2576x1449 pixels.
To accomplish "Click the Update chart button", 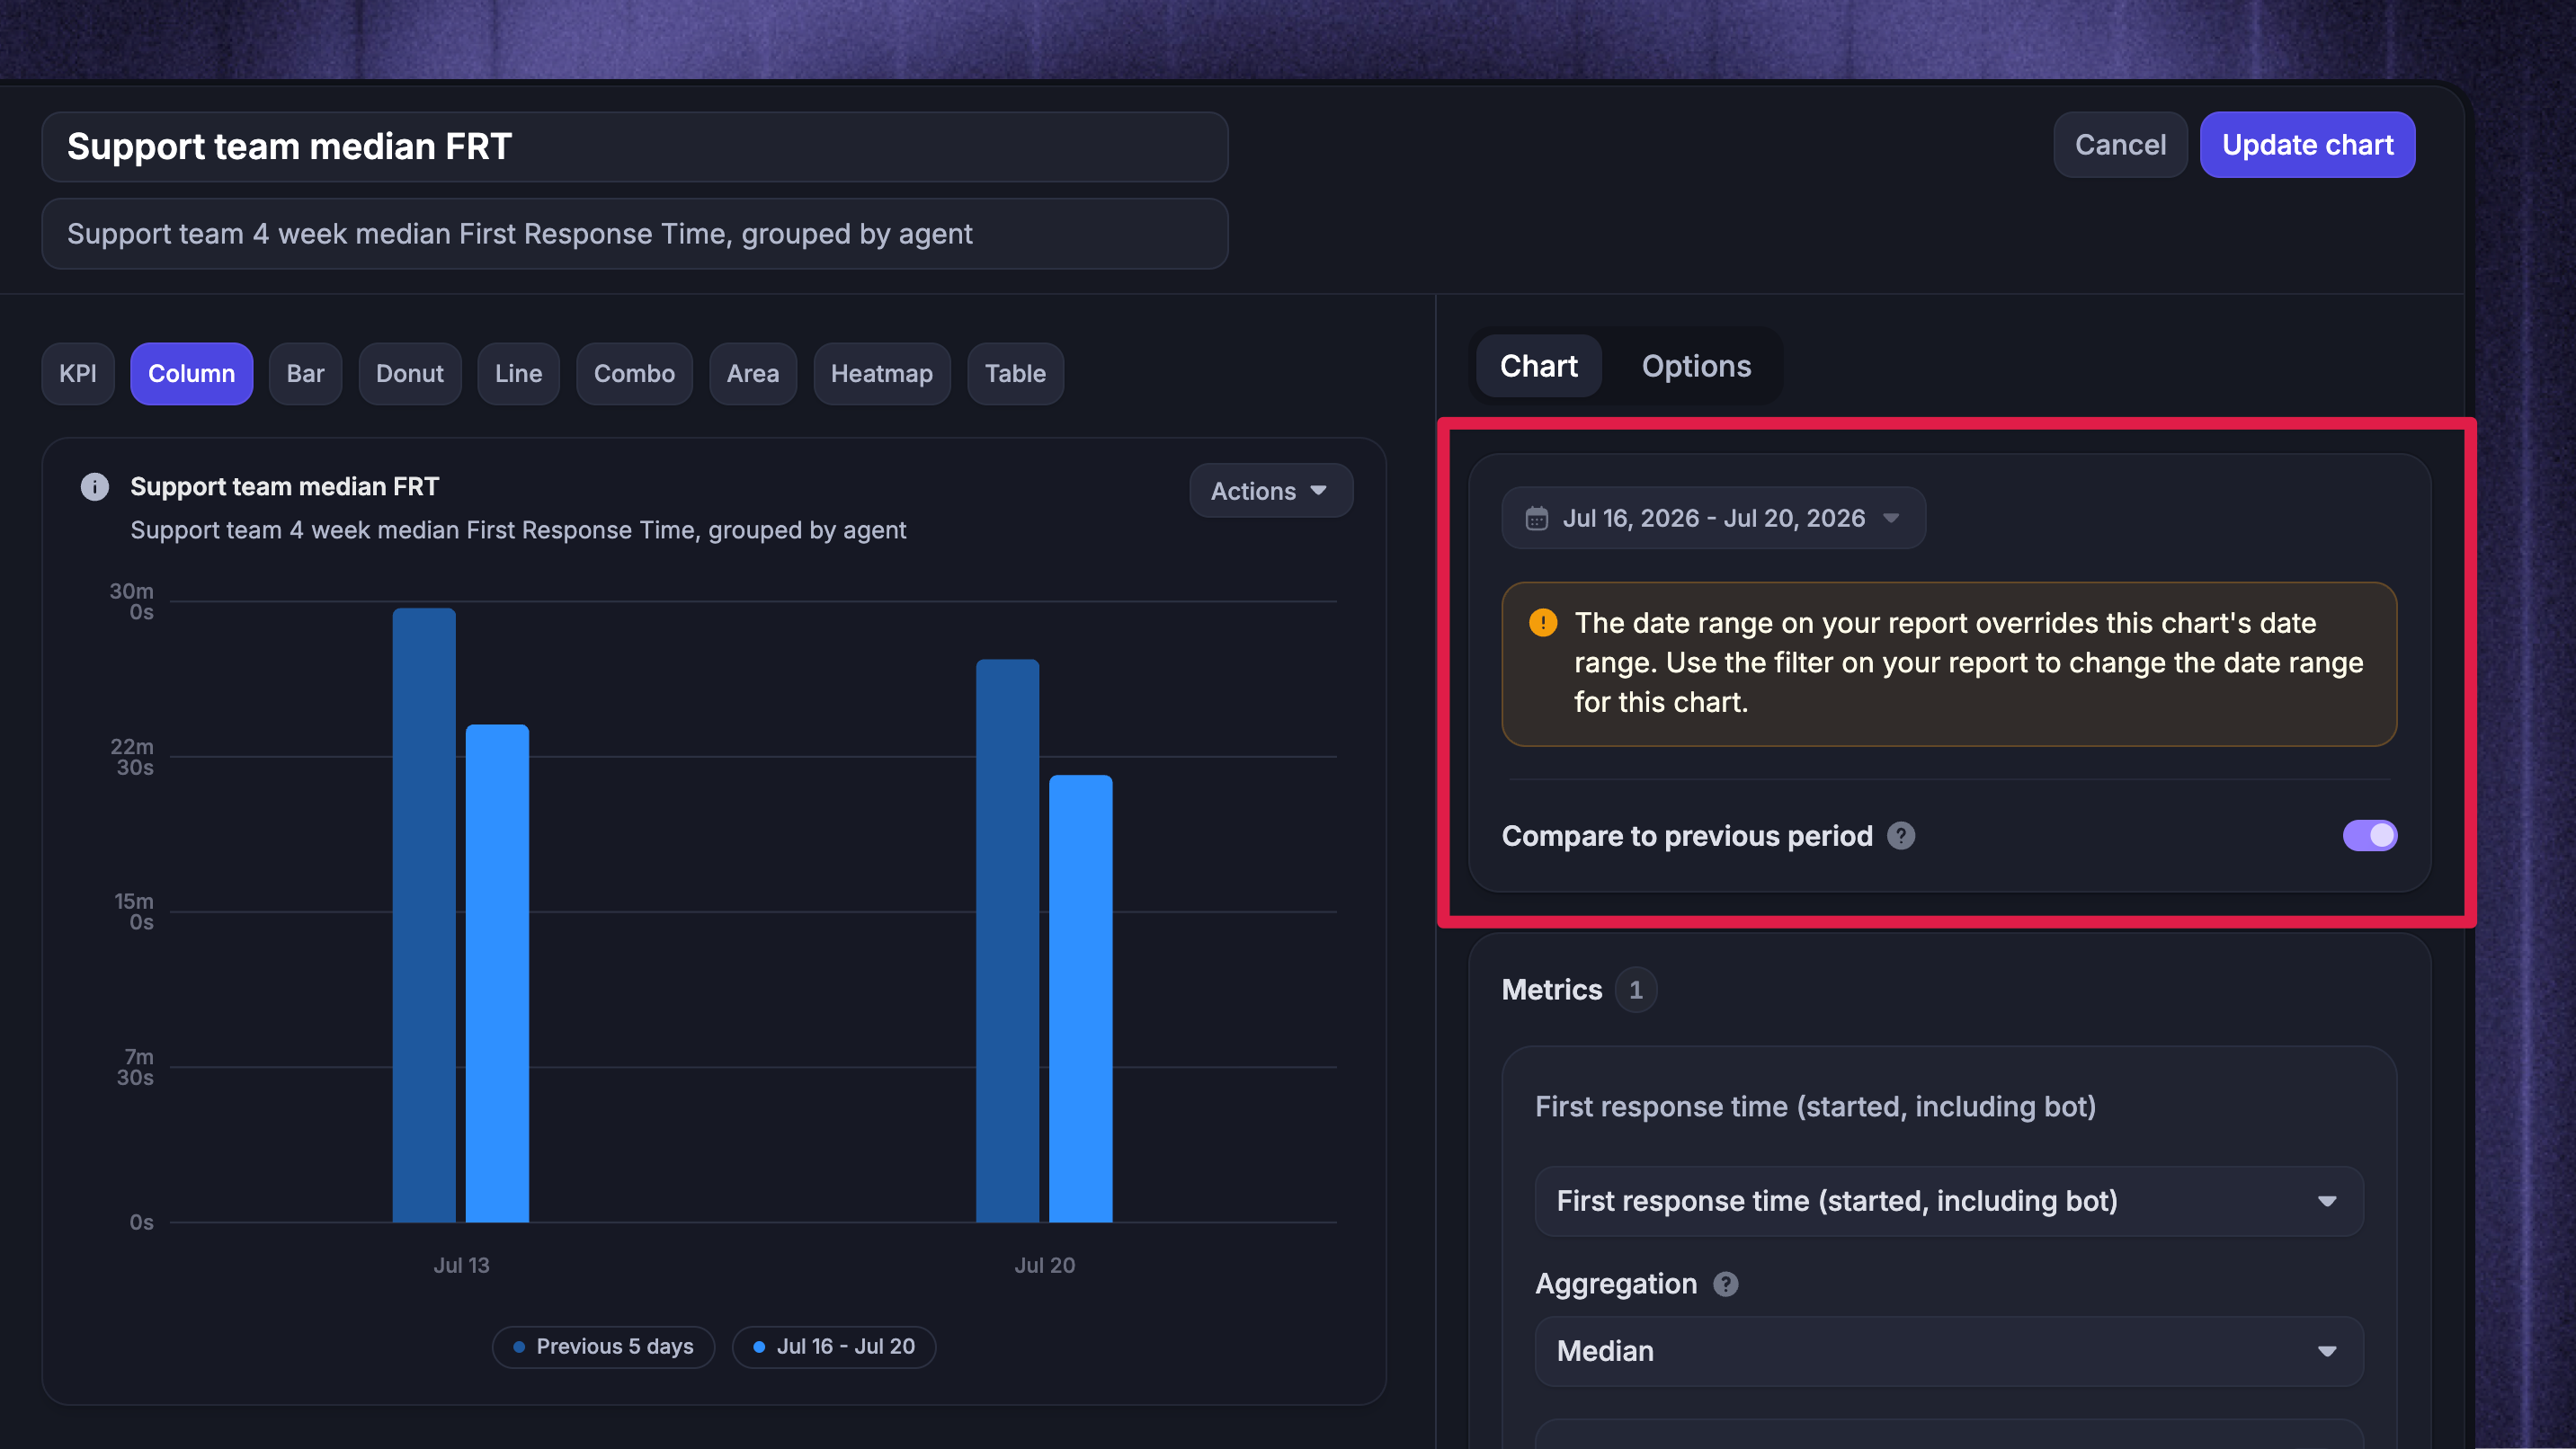I will click(x=2307, y=145).
